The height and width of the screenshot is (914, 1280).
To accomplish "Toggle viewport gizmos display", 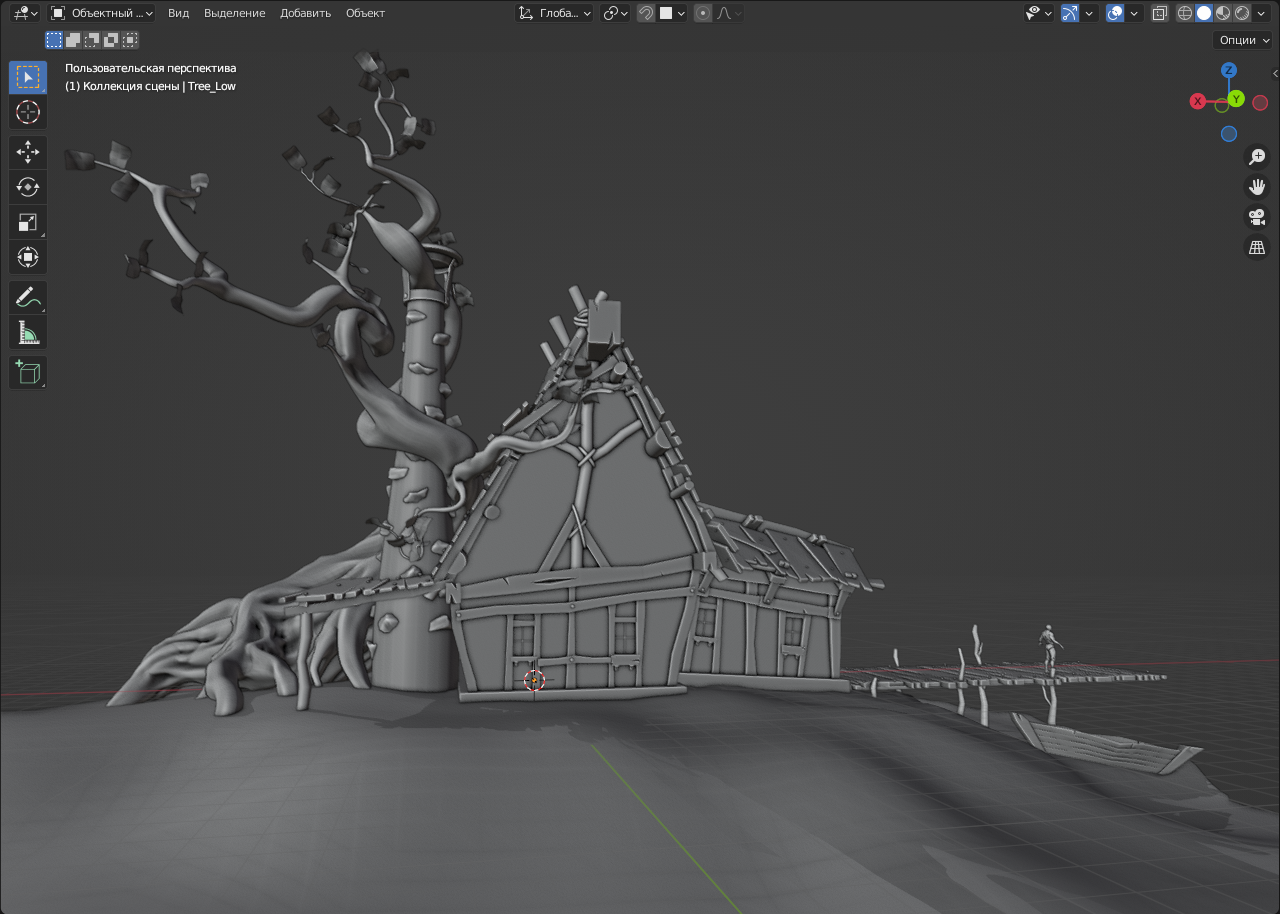I will tap(1070, 13).
